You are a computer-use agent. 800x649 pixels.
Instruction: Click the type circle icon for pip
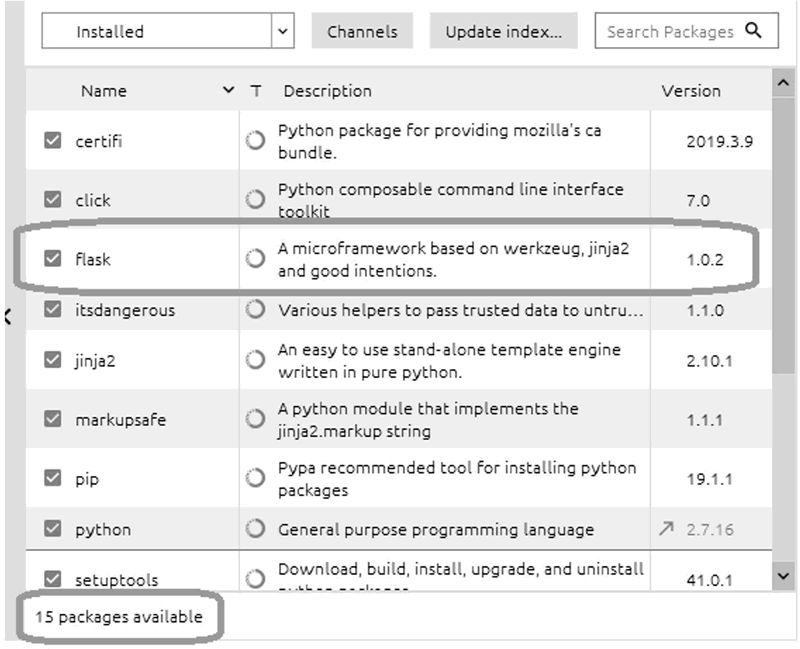pyautogui.click(x=255, y=478)
